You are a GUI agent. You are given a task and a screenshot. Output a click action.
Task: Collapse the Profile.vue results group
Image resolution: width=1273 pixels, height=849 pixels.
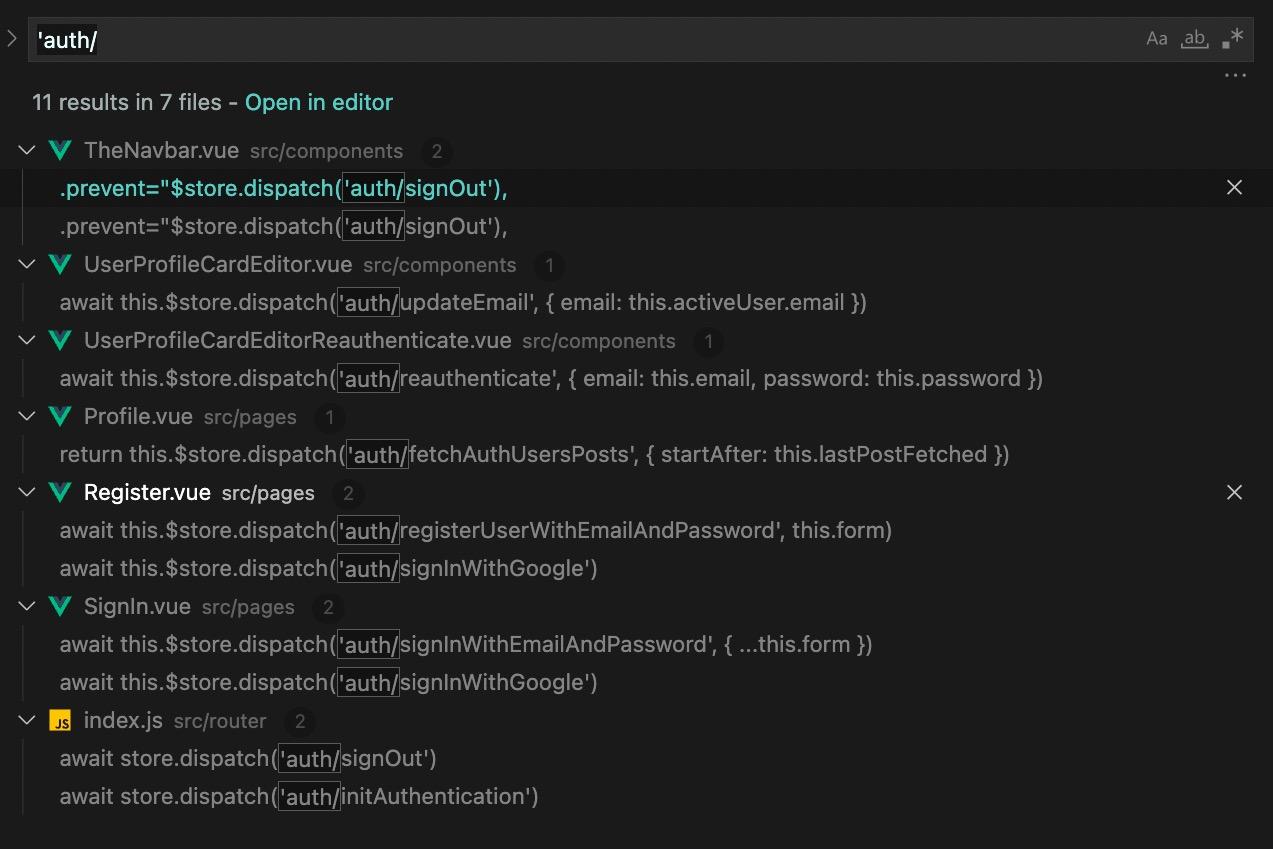(26, 417)
